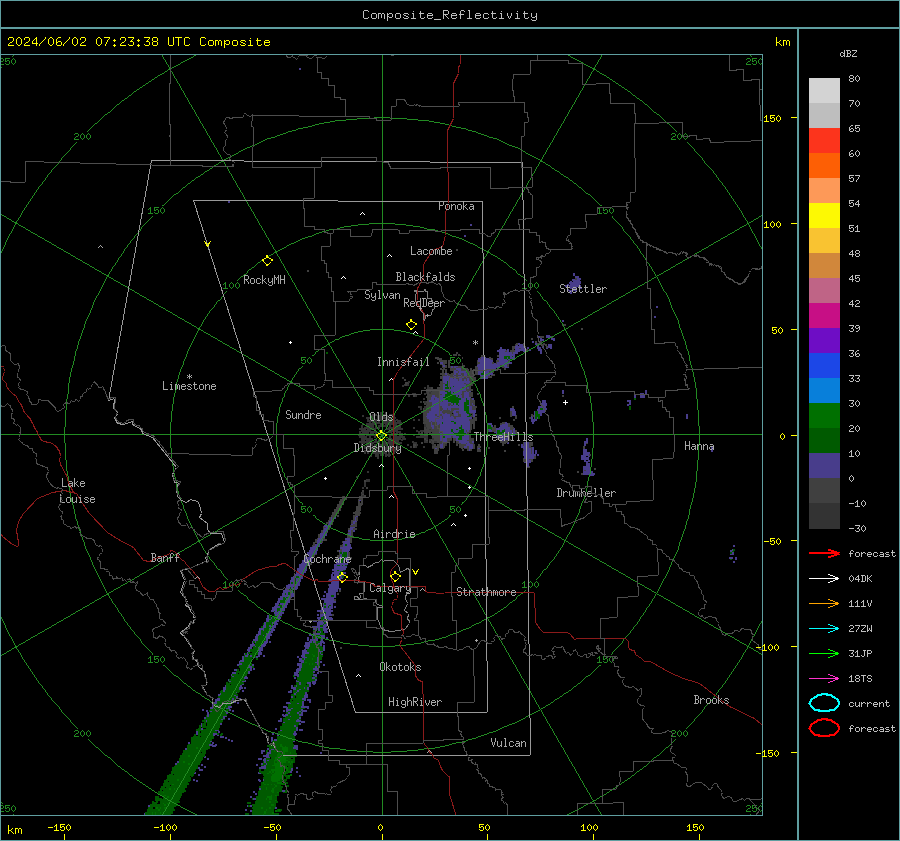Click the red forecast ellipse icon
The height and width of the screenshot is (841, 900).
click(824, 728)
